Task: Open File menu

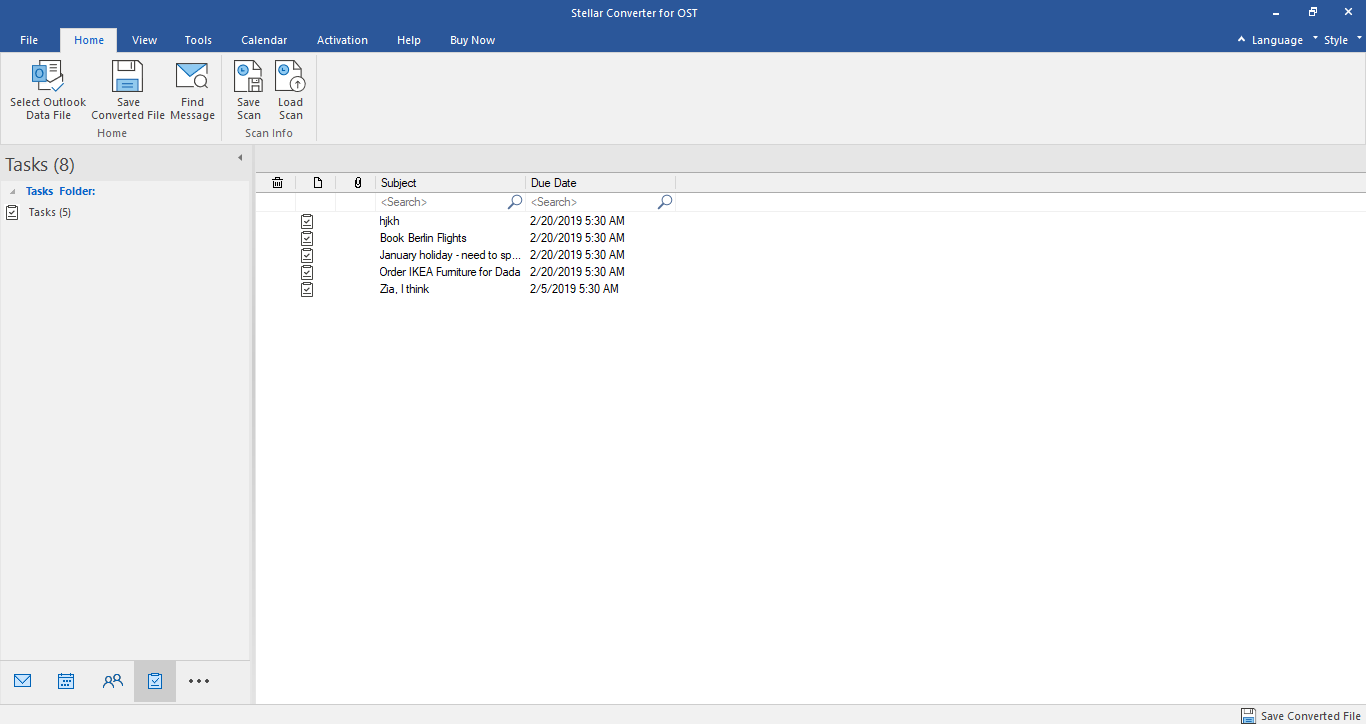Action: 29,40
